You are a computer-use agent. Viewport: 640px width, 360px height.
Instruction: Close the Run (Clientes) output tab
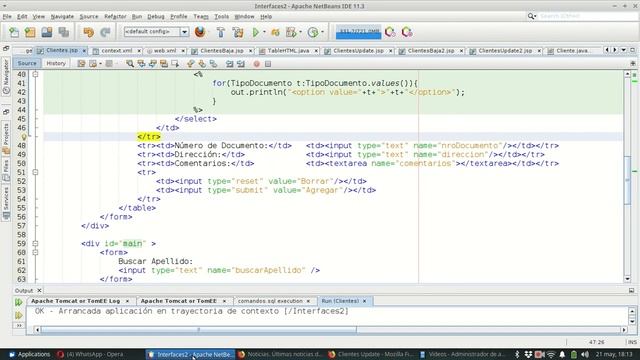(x=364, y=301)
